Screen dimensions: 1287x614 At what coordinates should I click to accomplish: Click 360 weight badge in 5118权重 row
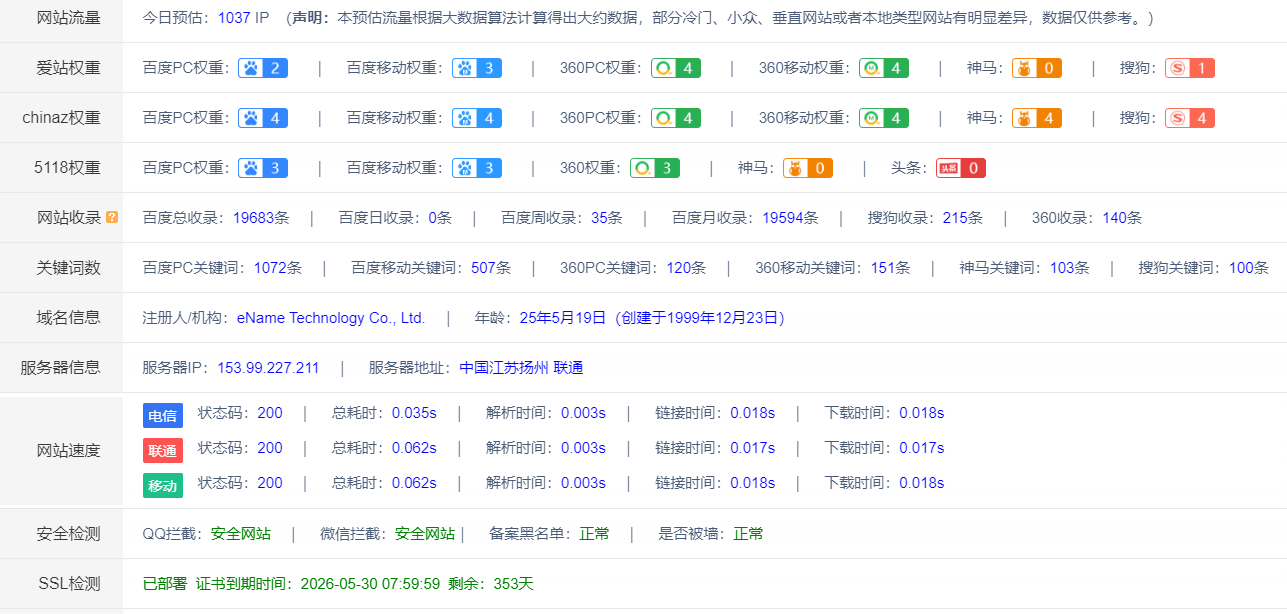tap(655, 168)
